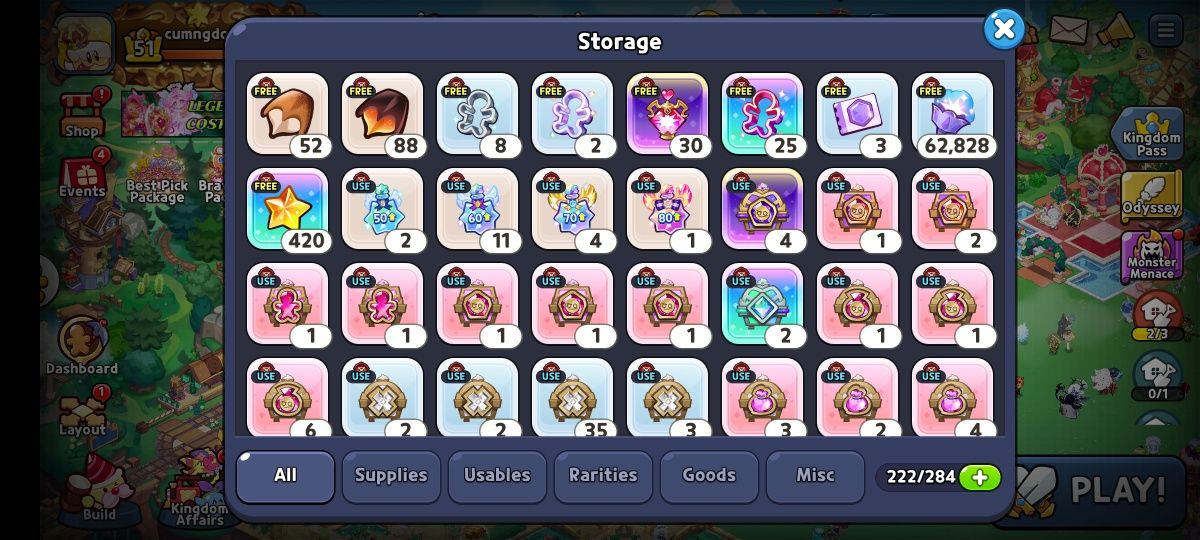Switch to the Usables tab
Screen dimensions: 1200x540
click(497, 476)
